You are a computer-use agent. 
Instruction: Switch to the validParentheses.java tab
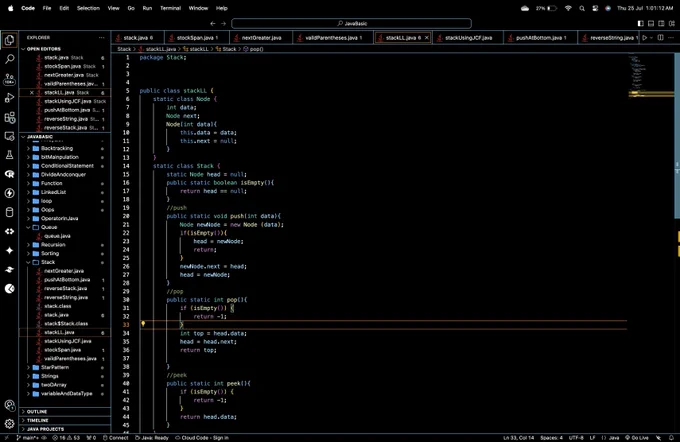click(333, 38)
